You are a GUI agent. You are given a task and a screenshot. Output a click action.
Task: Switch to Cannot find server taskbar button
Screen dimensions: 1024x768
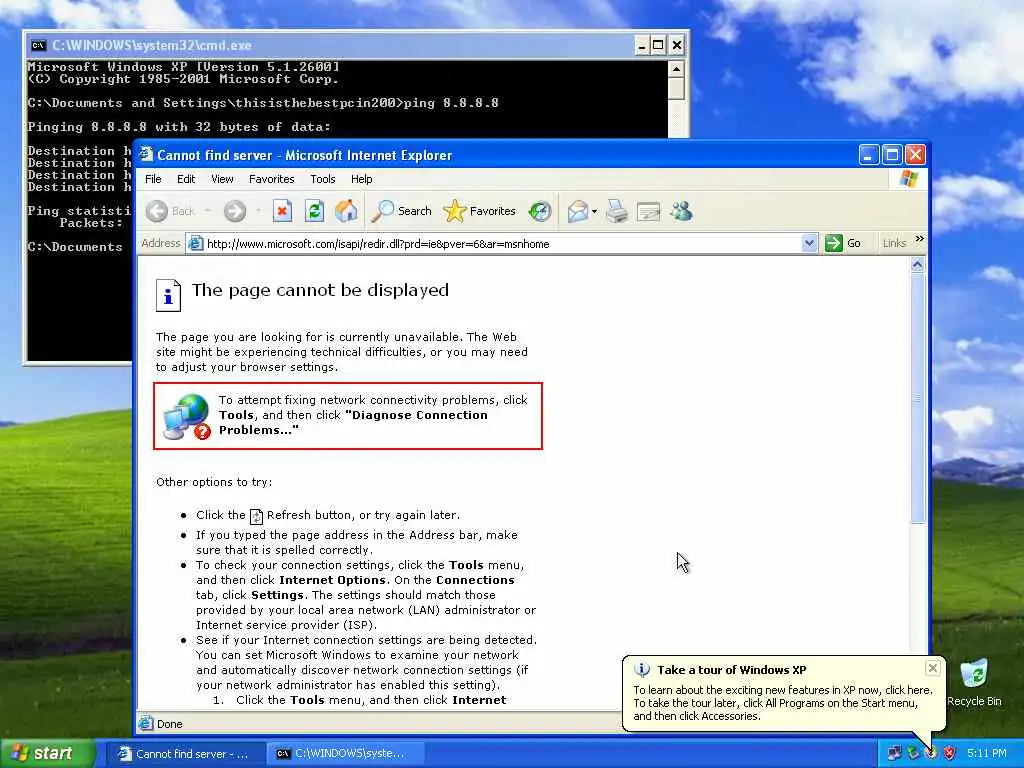point(185,754)
